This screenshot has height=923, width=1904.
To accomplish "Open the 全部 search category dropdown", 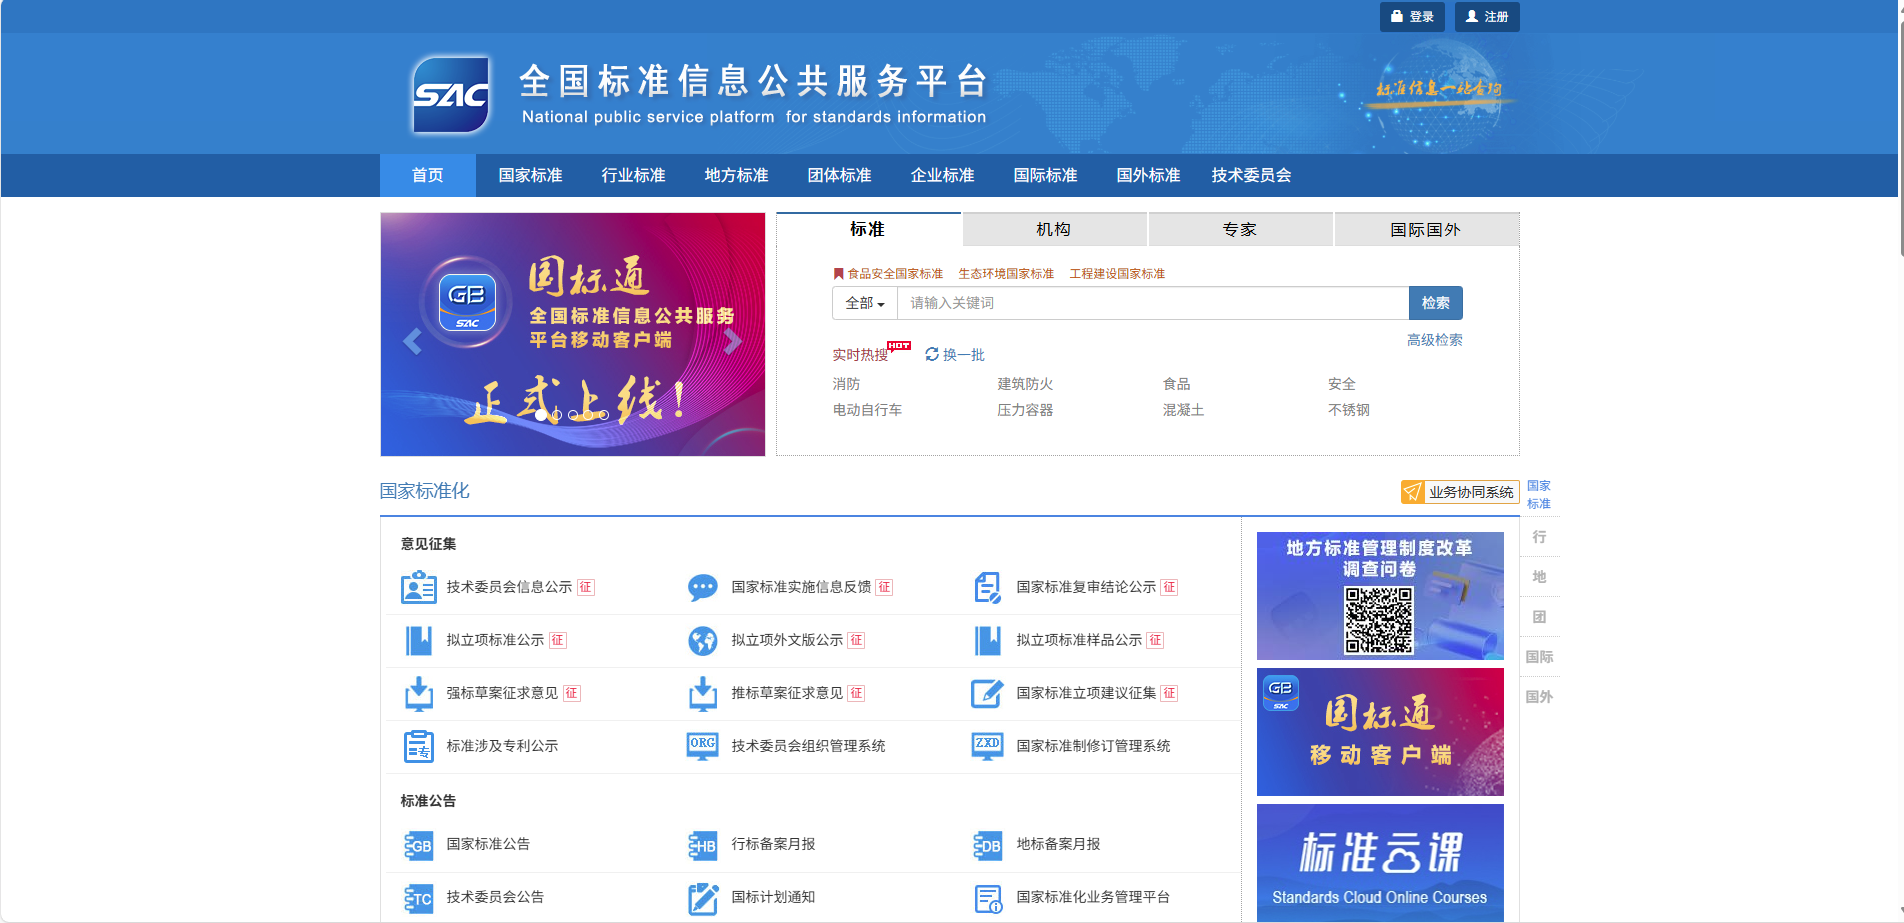I will click(x=864, y=302).
